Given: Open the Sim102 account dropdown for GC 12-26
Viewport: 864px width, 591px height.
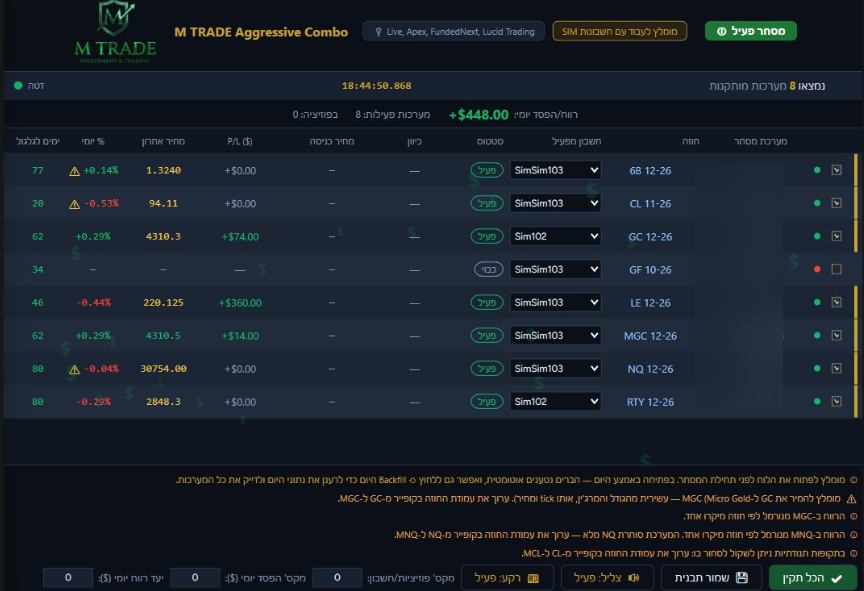Looking at the screenshot, I should (x=555, y=236).
